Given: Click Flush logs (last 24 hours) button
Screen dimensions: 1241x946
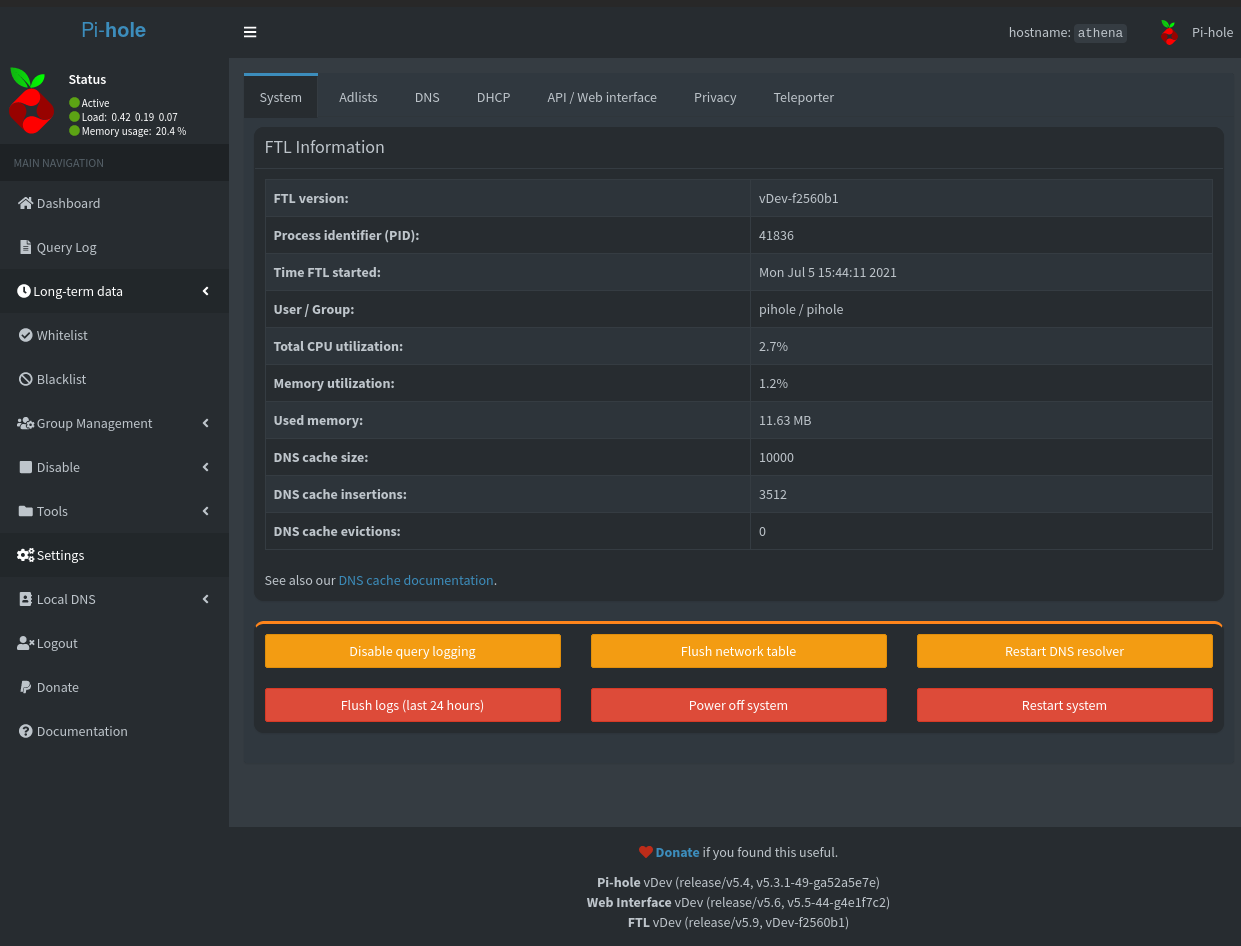Looking at the screenshot, I should coord(413,705).
